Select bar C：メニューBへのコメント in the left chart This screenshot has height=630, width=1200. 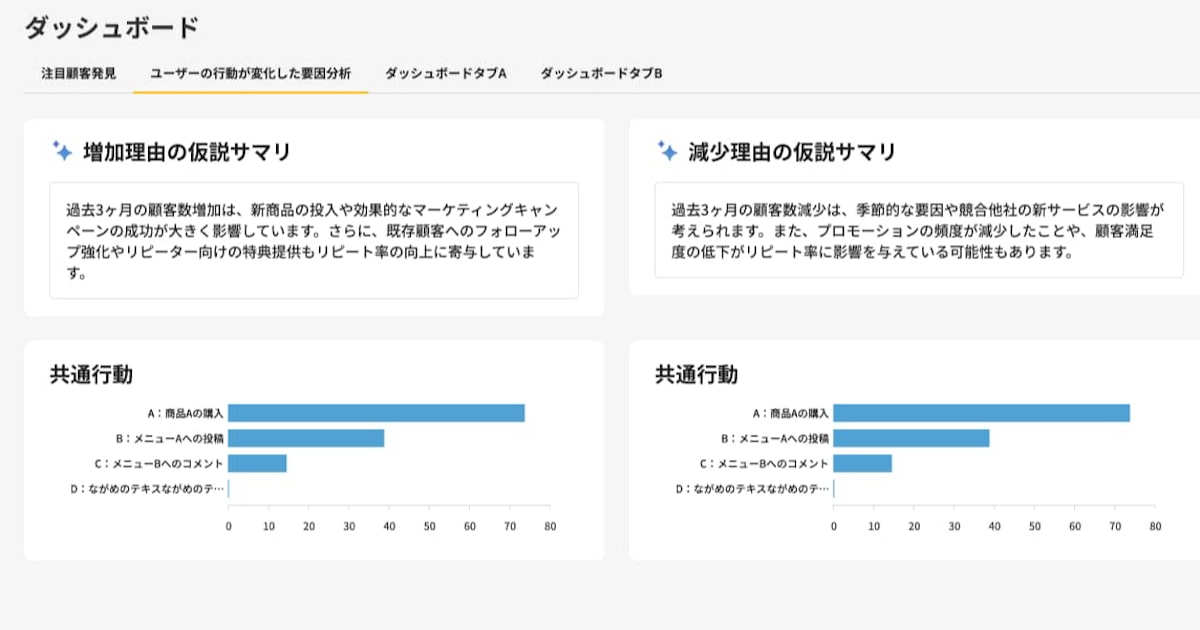(x=257, y=463)
